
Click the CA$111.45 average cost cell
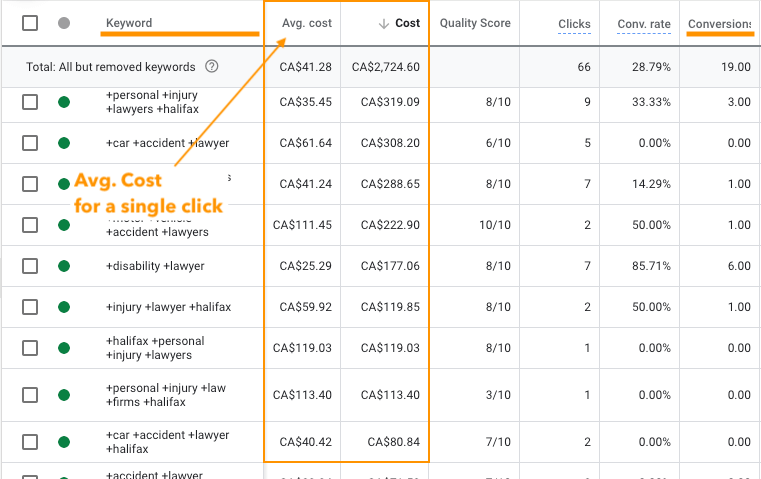pyautogui.click(x=302, y=225)
